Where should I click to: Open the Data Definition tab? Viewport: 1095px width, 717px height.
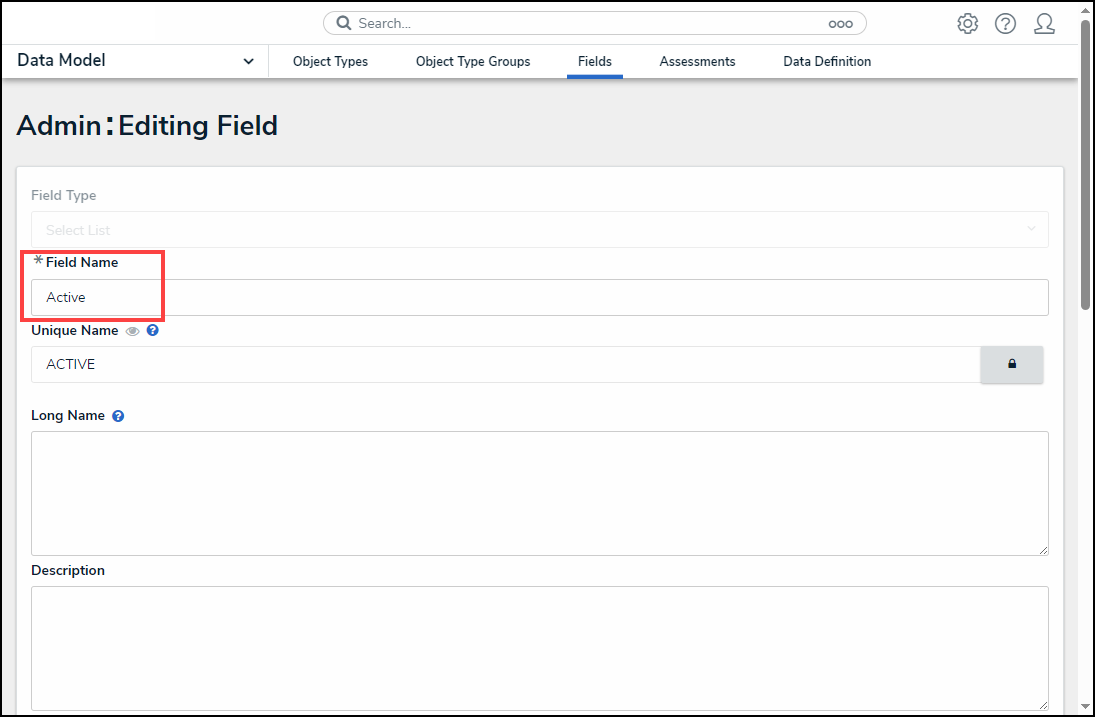827,62
